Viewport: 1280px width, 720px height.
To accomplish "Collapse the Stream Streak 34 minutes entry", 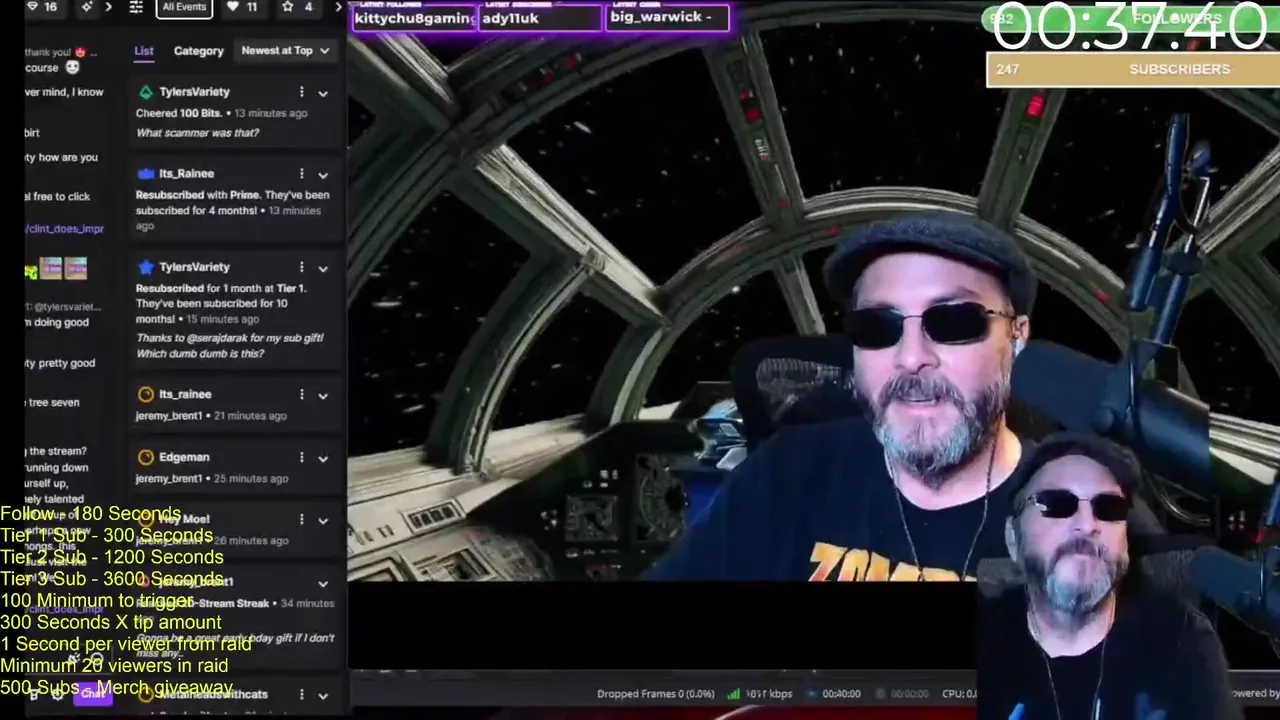I will coord(323,583).
